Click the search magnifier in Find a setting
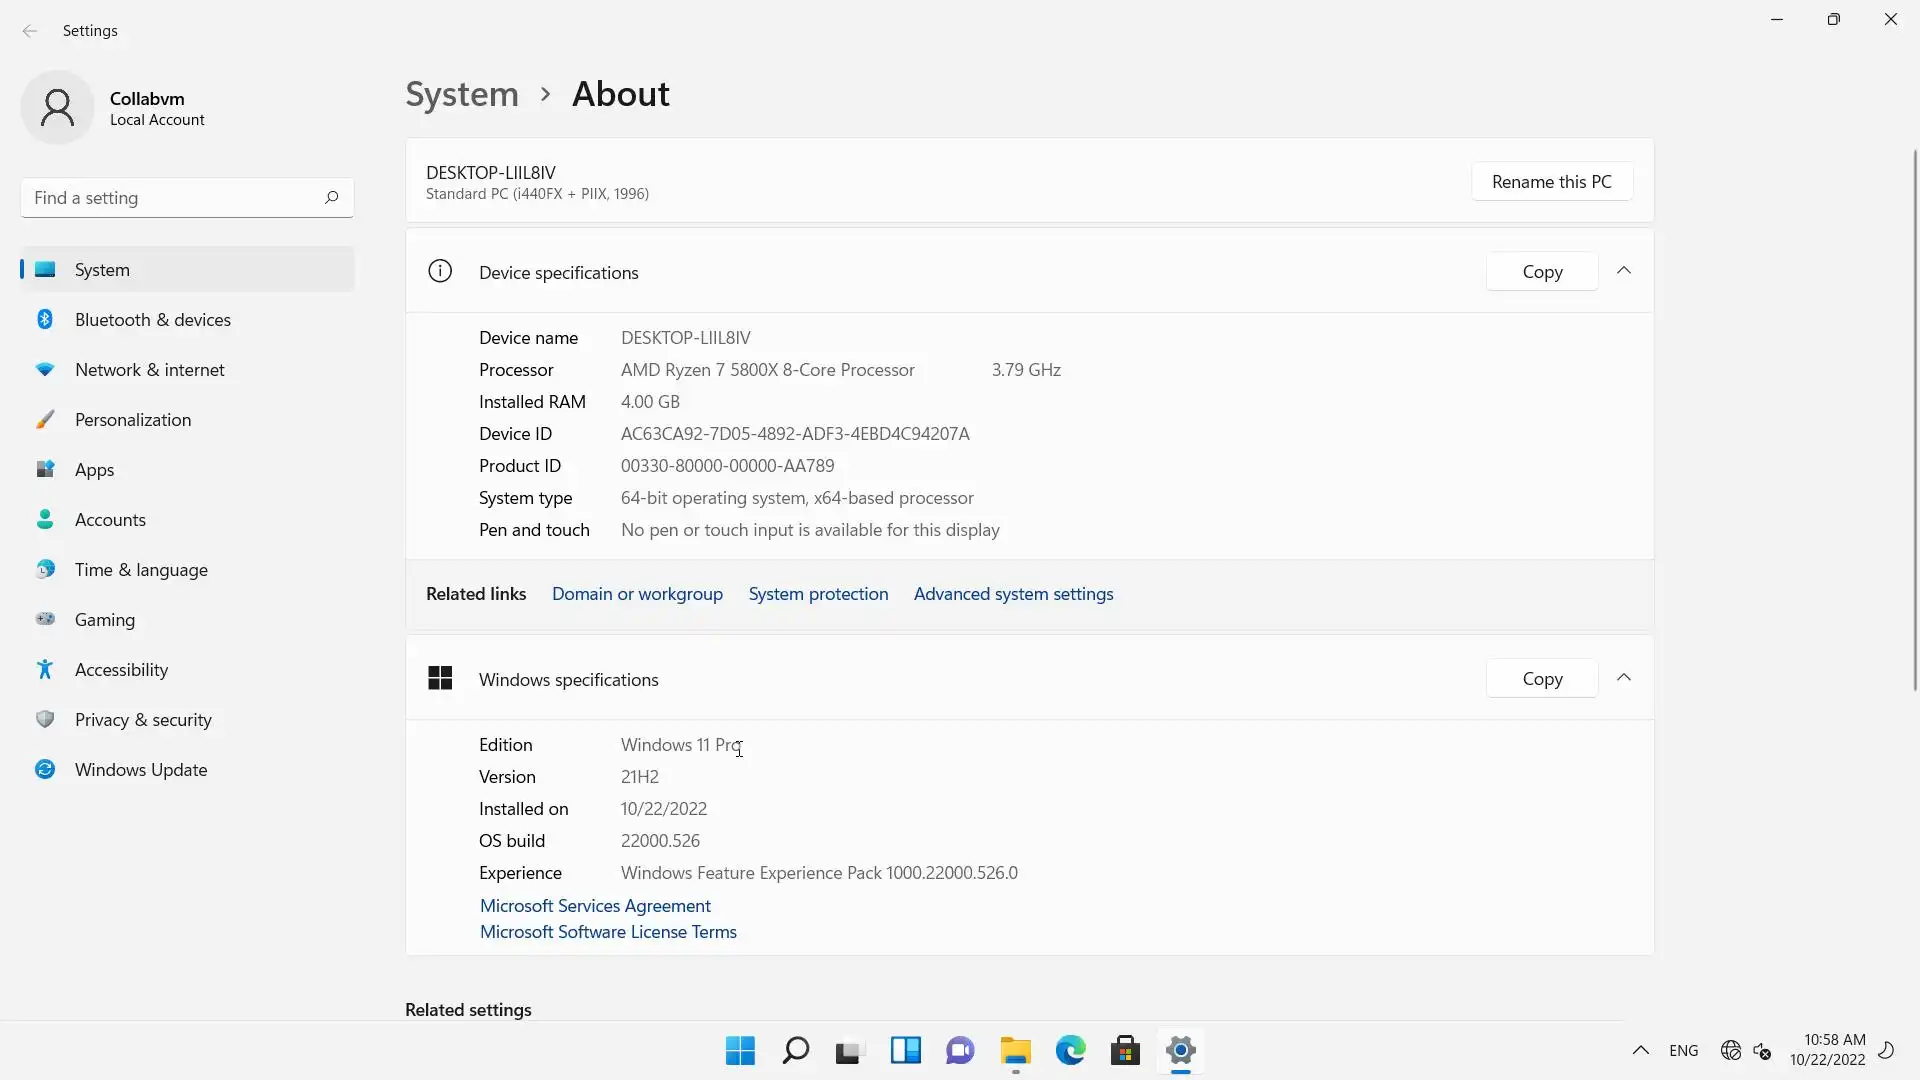This screenshot has height=1080, width=1920. [x=331, y=198]
